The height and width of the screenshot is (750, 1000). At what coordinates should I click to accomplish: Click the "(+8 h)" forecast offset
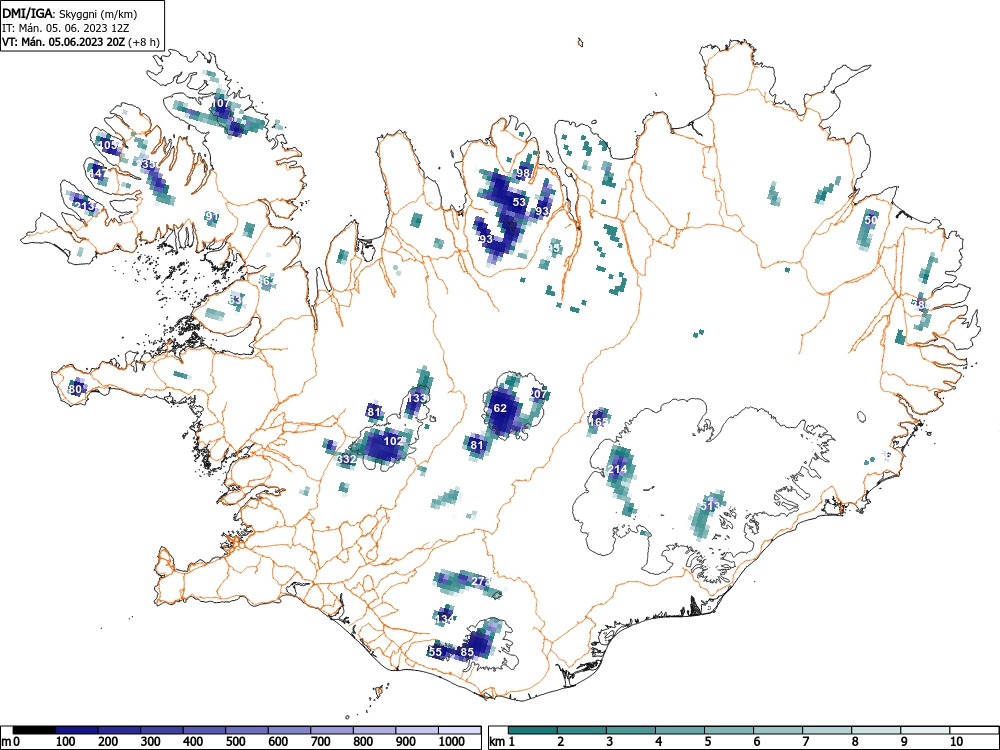click(143, 42)
